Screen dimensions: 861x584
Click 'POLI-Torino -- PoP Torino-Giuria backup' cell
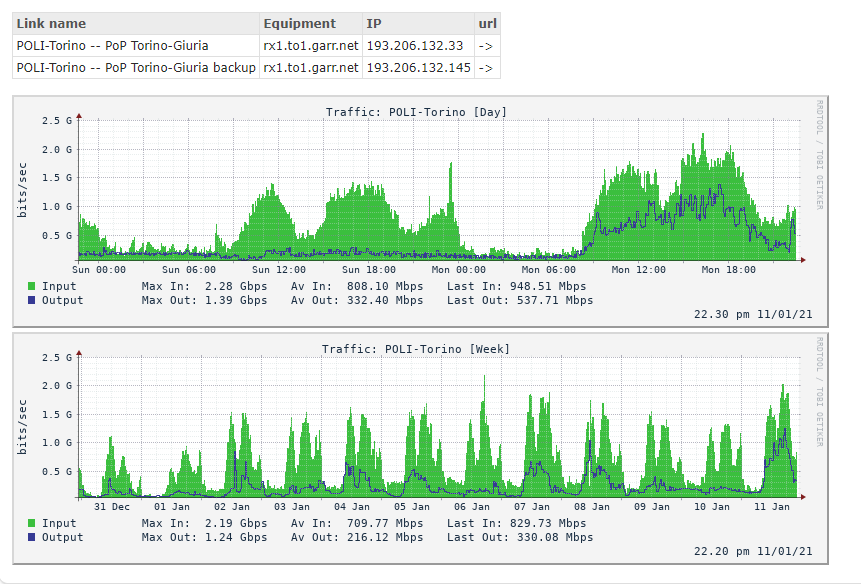pyautogui.click(x=136, y=68)
